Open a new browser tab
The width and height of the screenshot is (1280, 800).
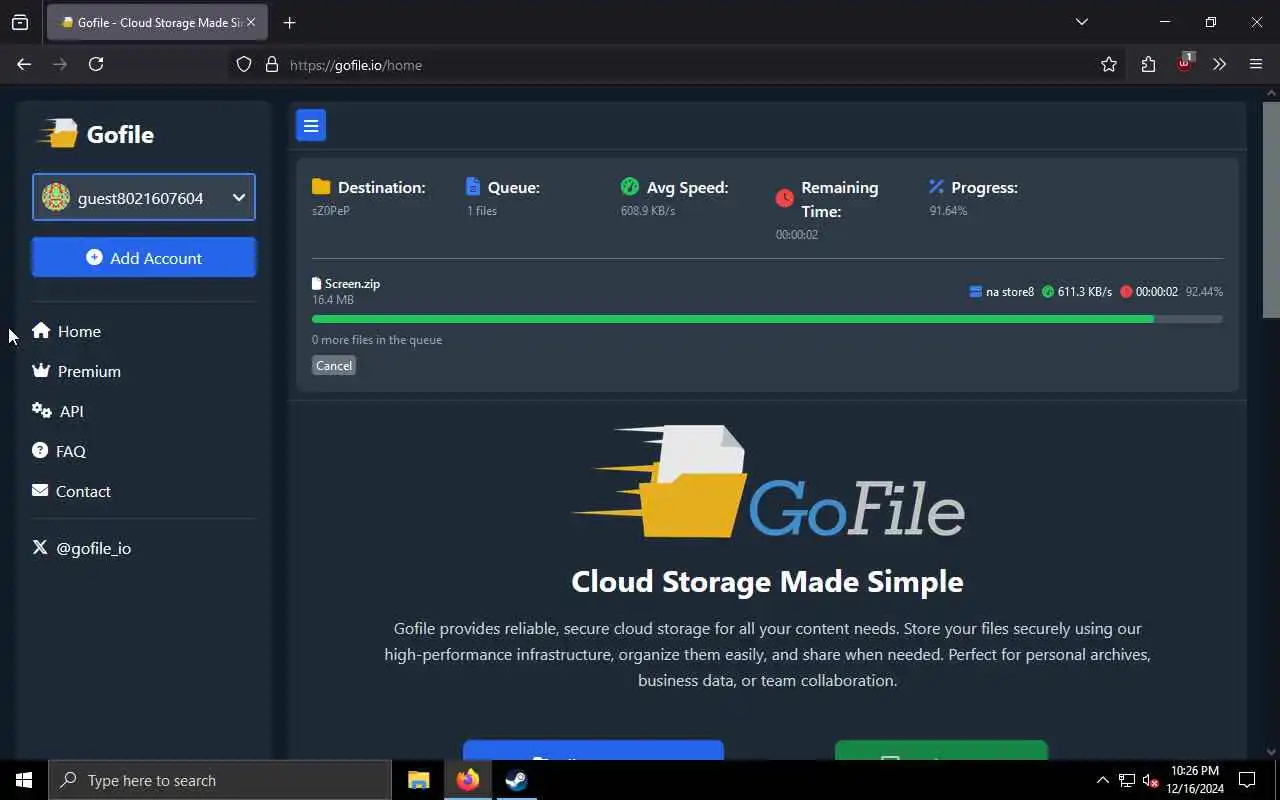coord(289,22)
